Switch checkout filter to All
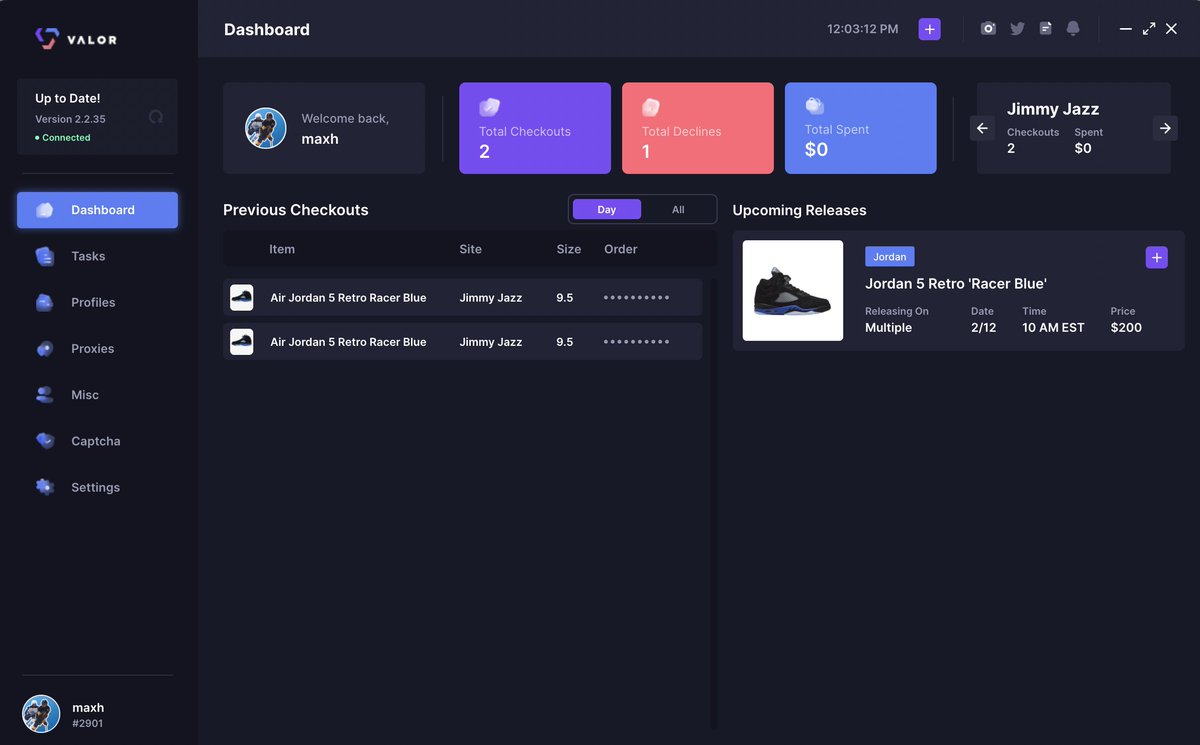This screenshot has width=1200, height=745. (678, 209)
